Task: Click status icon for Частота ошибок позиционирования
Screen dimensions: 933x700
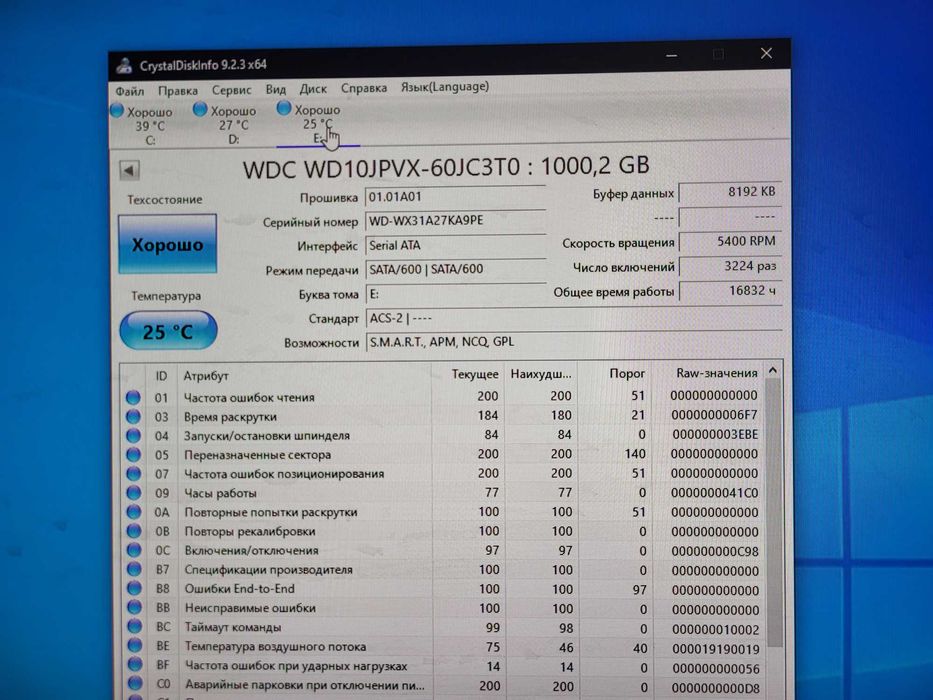Action: pyautogui.click(x=133, y=474)
